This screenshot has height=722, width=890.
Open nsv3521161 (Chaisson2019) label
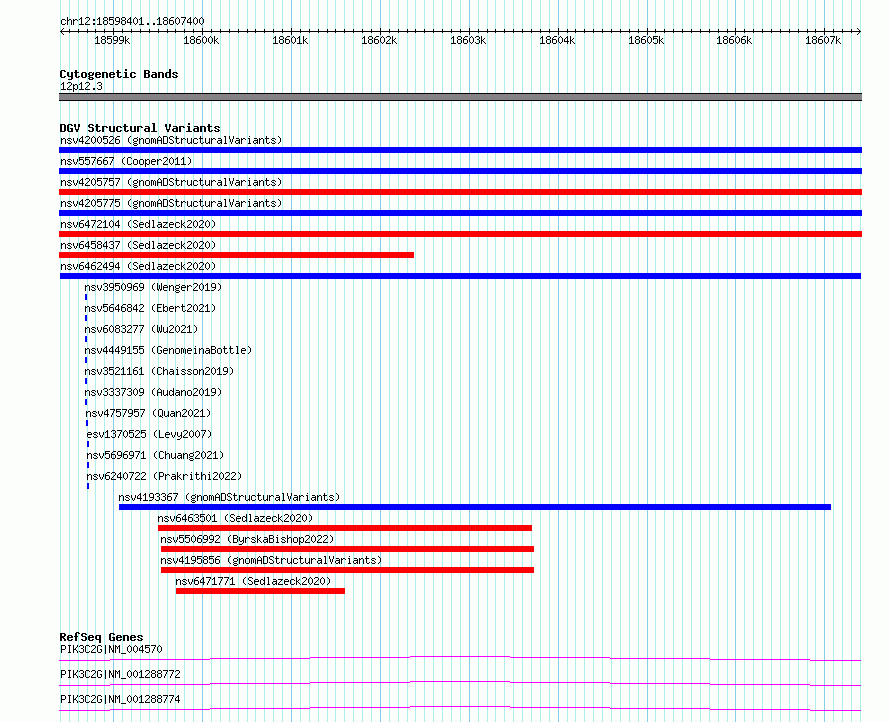click(x=159, y=371)
